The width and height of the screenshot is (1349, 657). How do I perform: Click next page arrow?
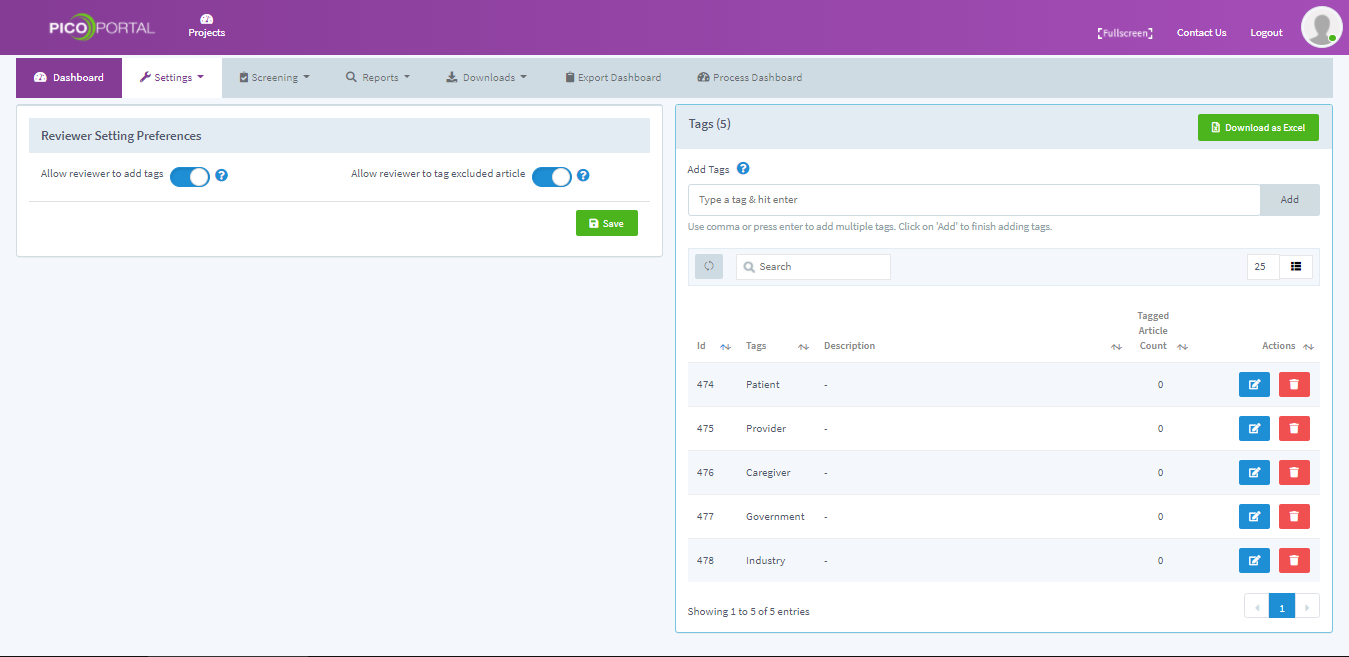pyautogui.click(x=1307, y=606)
